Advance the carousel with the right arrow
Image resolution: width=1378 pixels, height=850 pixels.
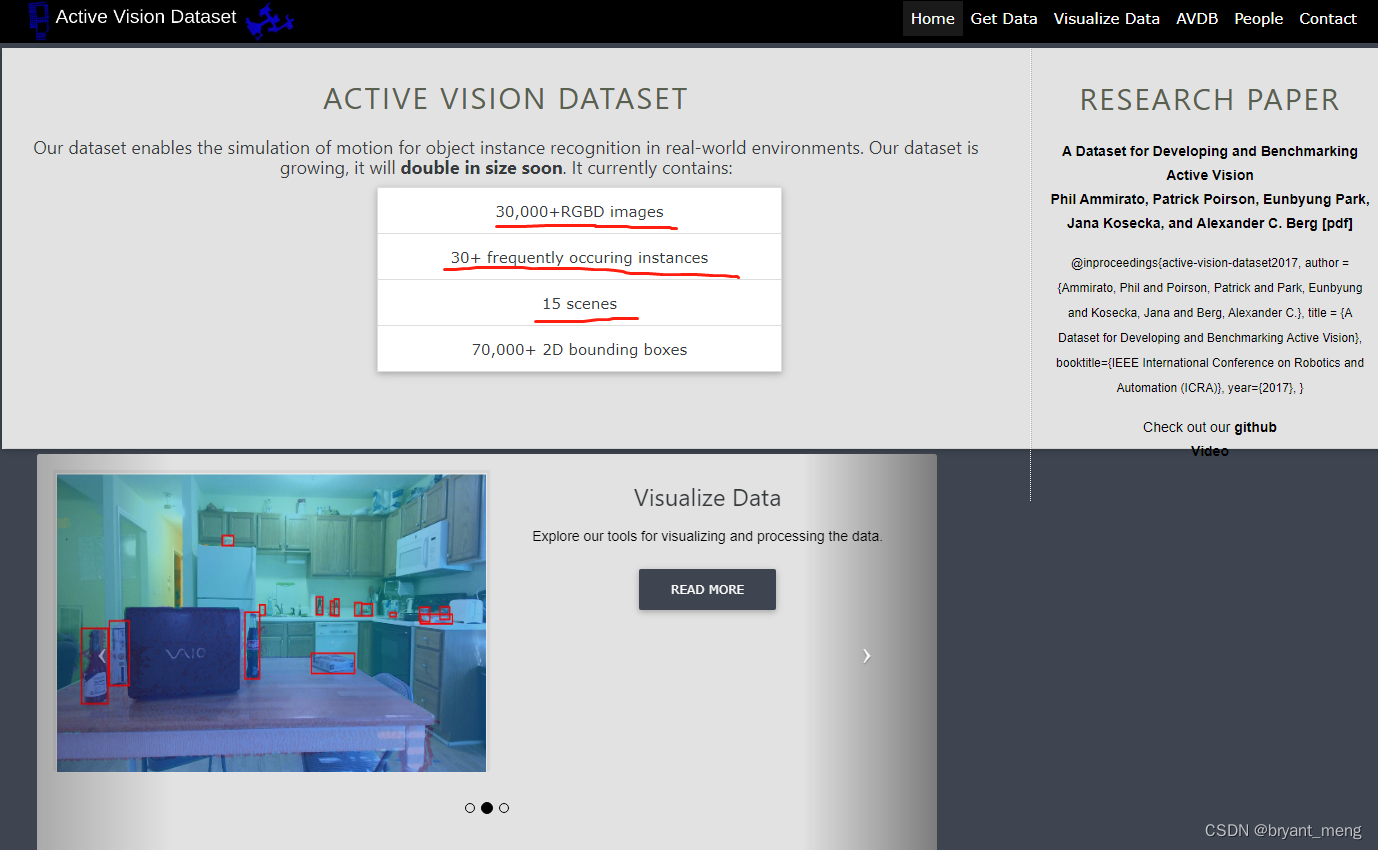tap(865, 655)
